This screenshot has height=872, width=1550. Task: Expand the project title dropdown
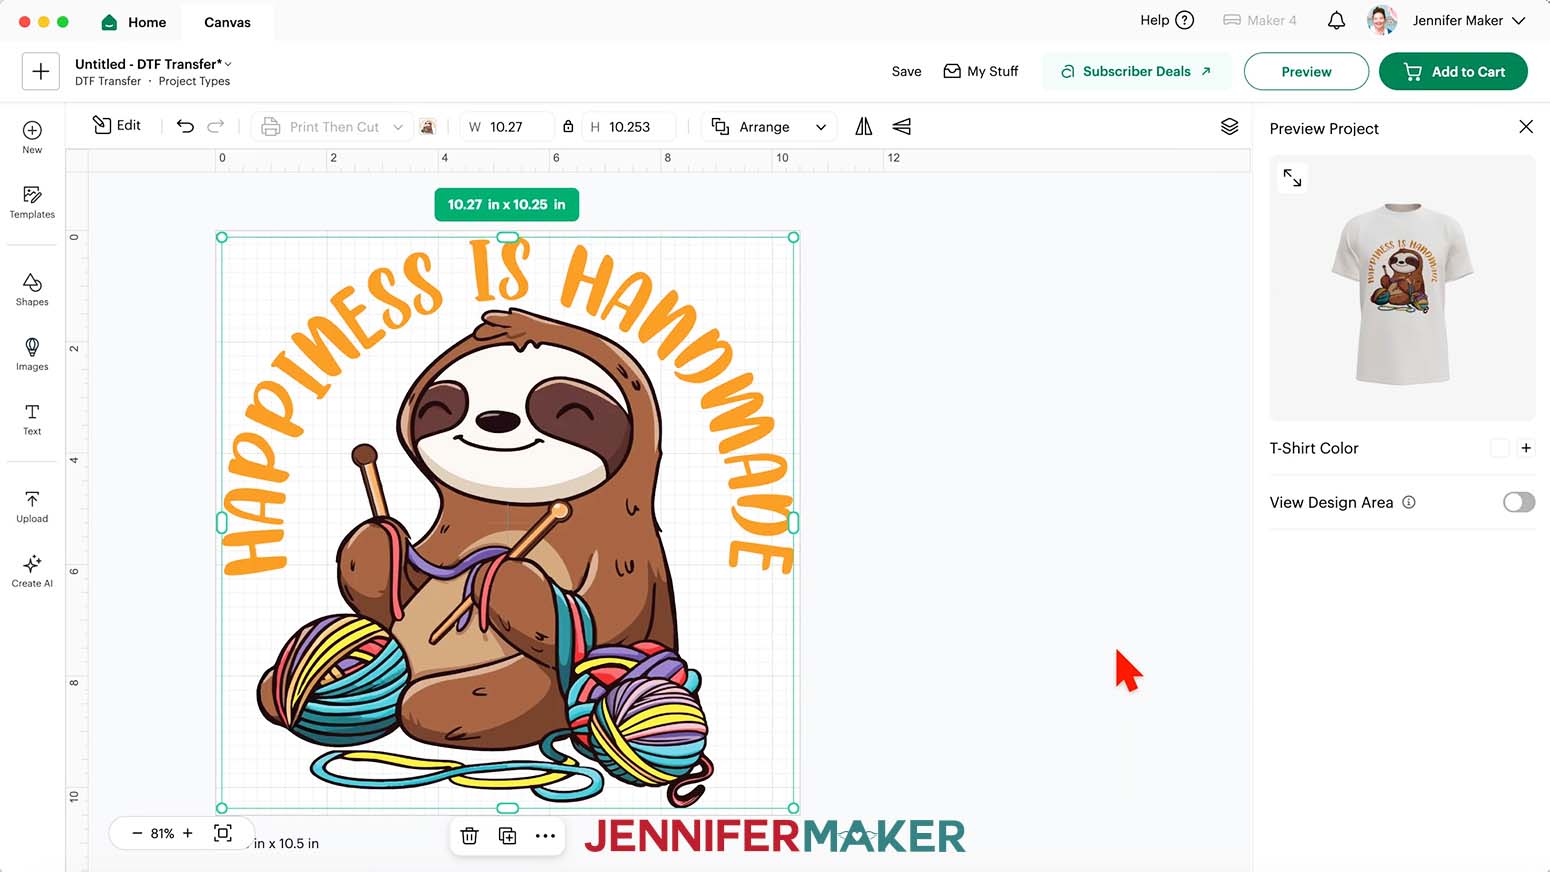(229, 64)
